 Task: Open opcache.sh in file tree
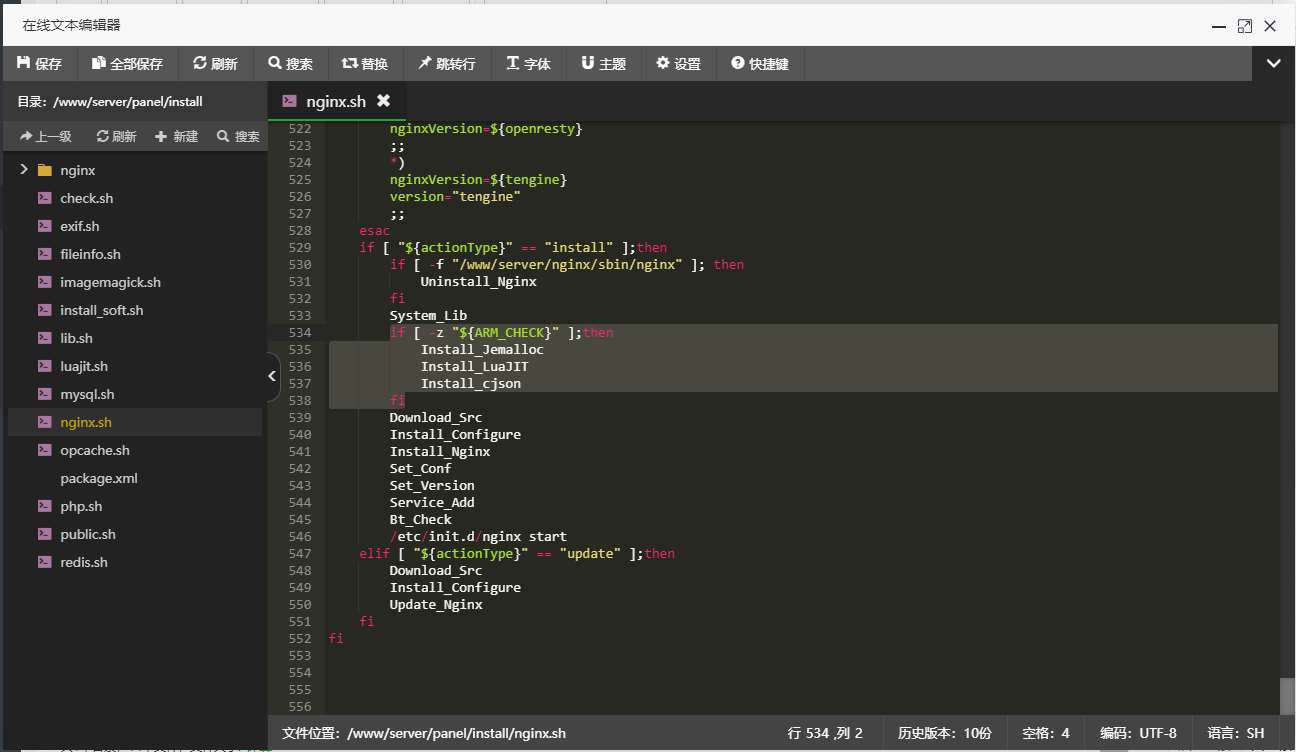click(95, 450)
